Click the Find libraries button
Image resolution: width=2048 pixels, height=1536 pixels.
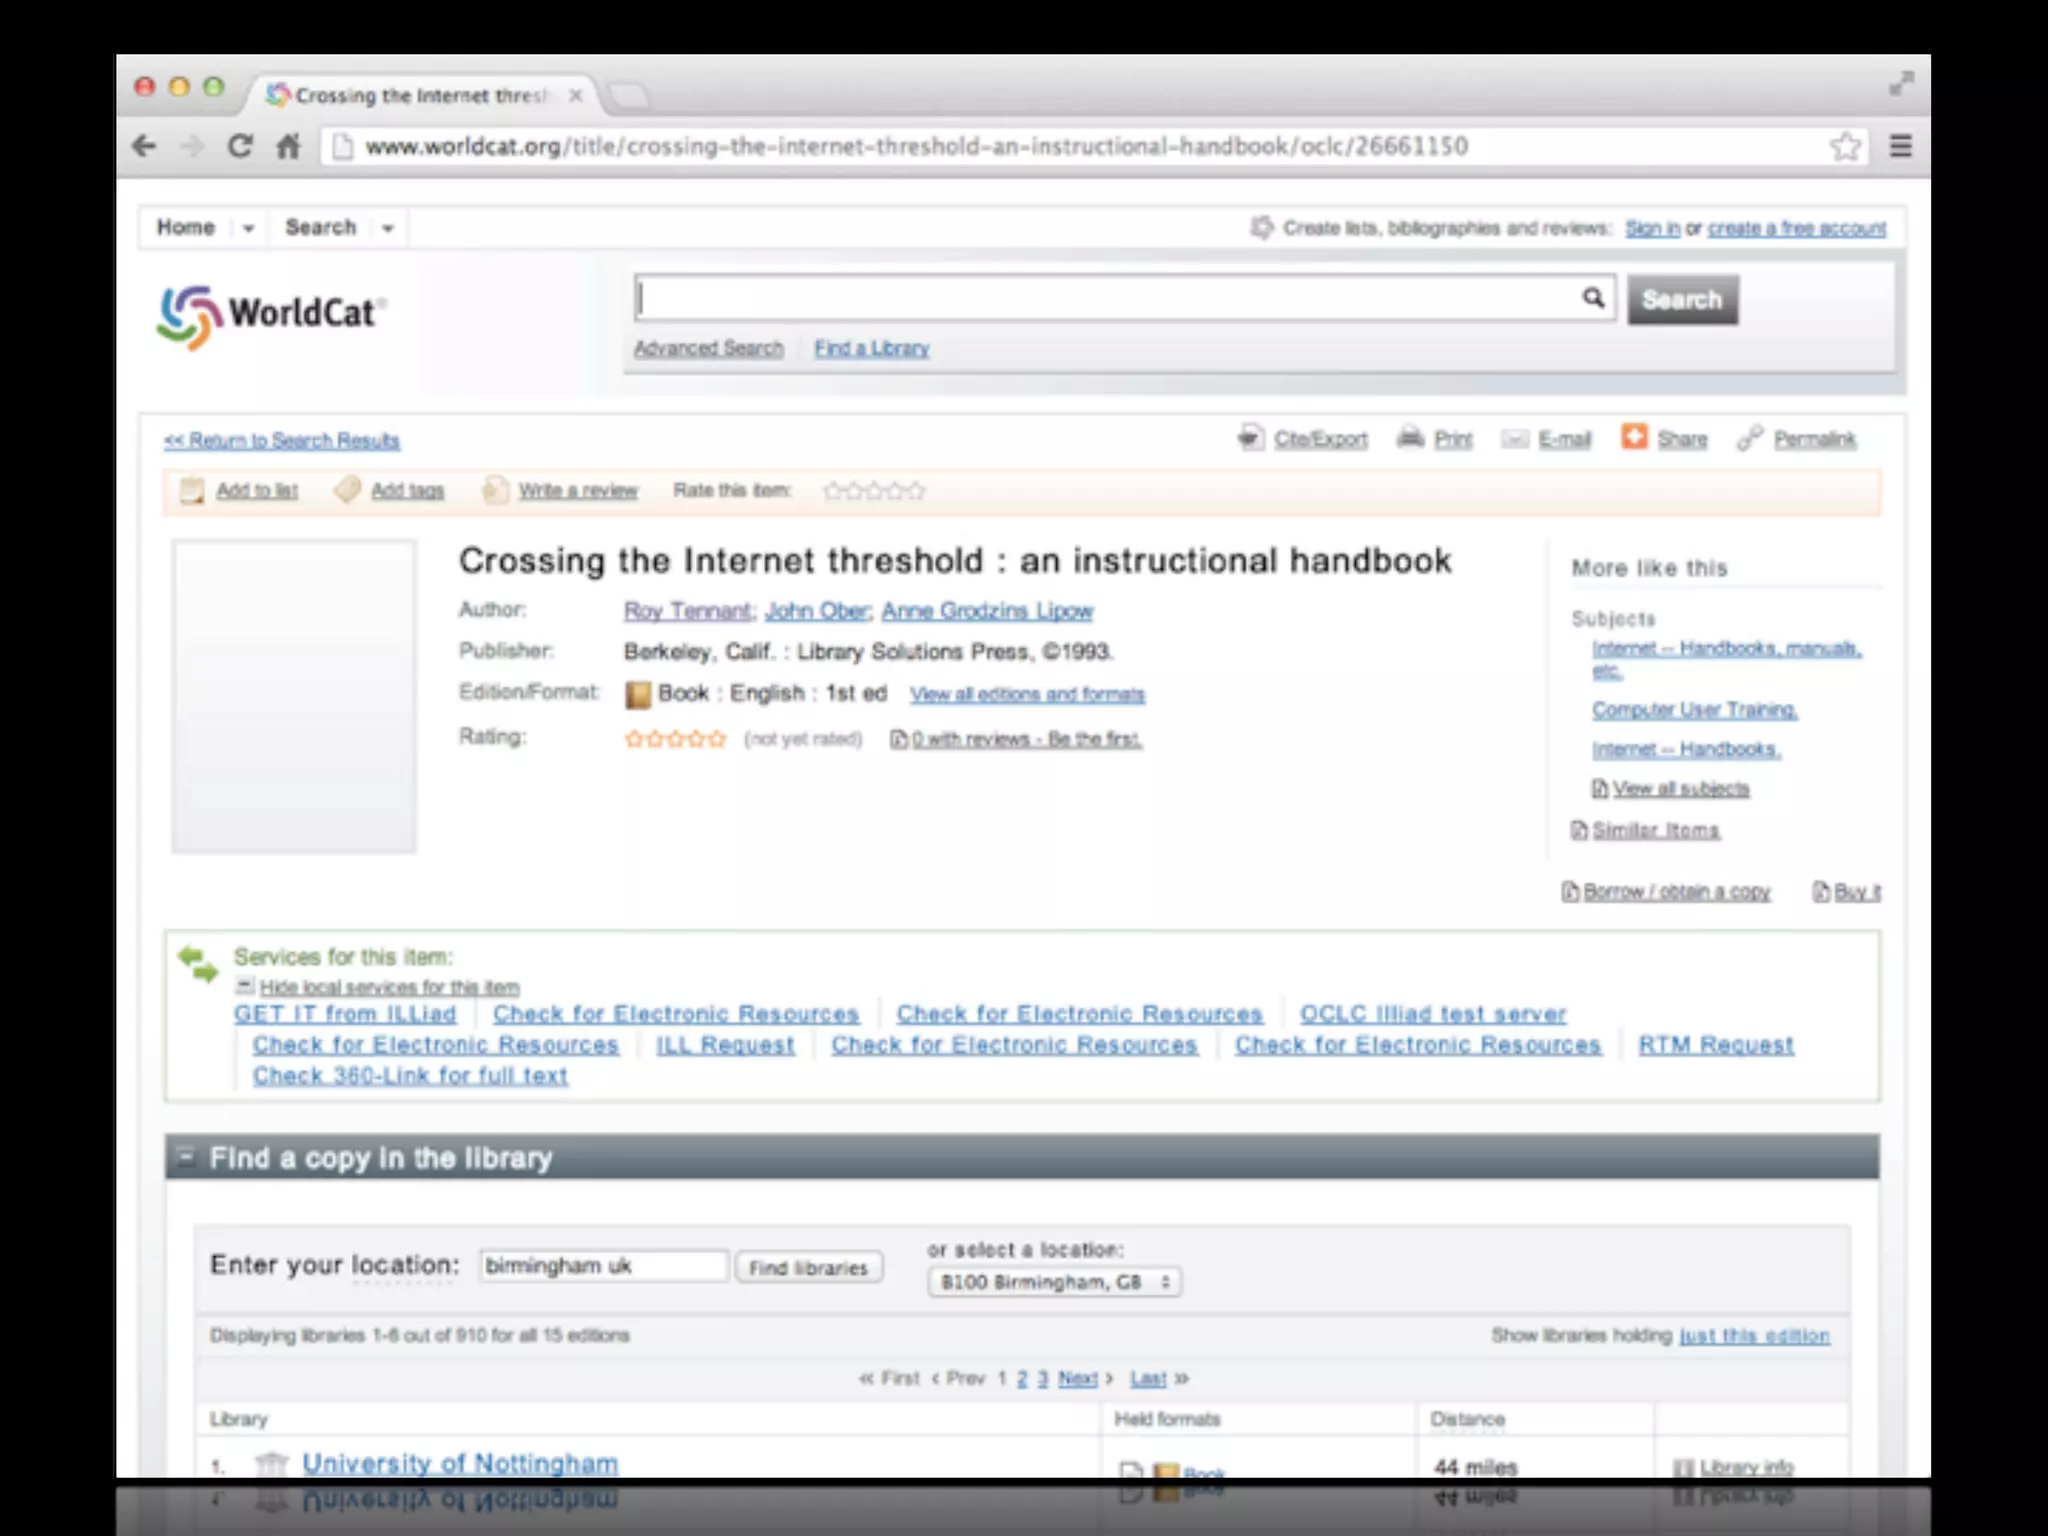pos(808,1268)
